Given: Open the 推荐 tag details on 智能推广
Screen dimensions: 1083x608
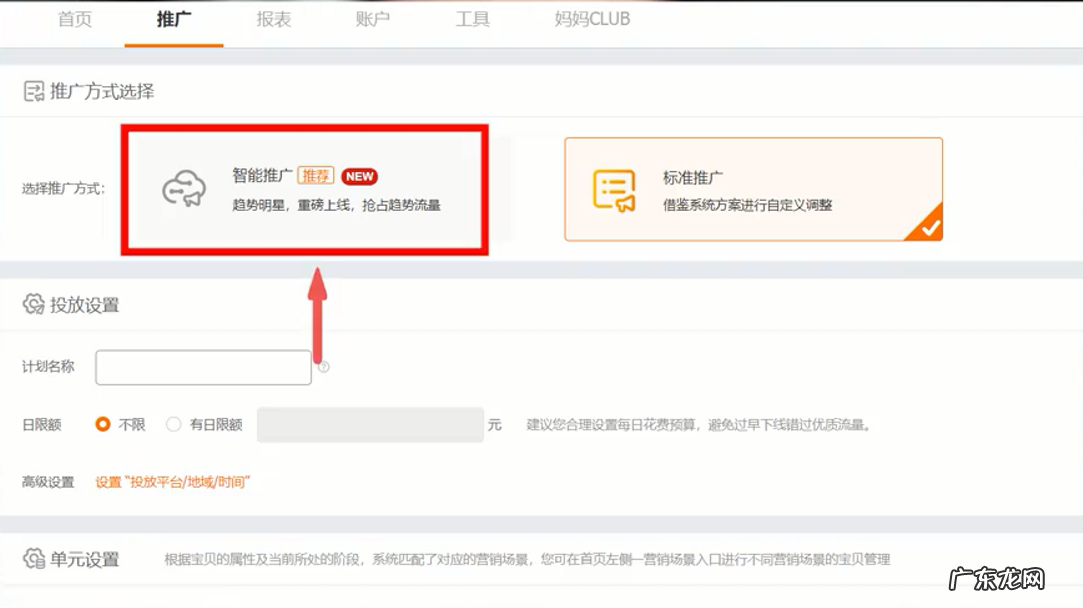Looking at the screenshot, I should coord(315,177).
